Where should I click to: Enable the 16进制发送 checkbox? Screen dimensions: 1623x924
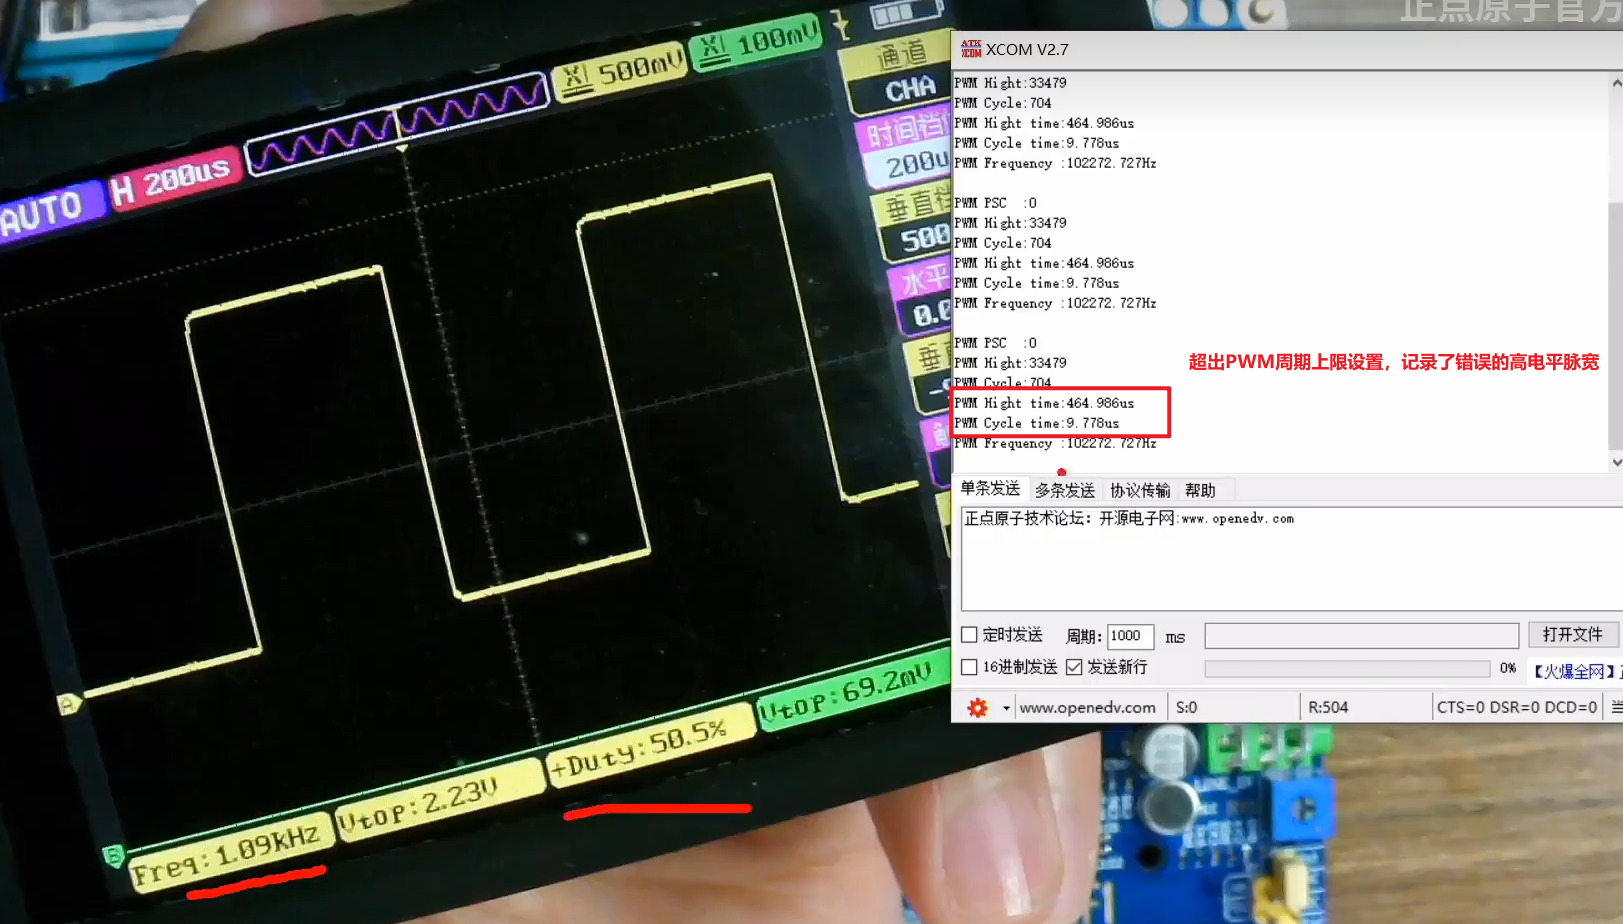(x=969, y=667)
